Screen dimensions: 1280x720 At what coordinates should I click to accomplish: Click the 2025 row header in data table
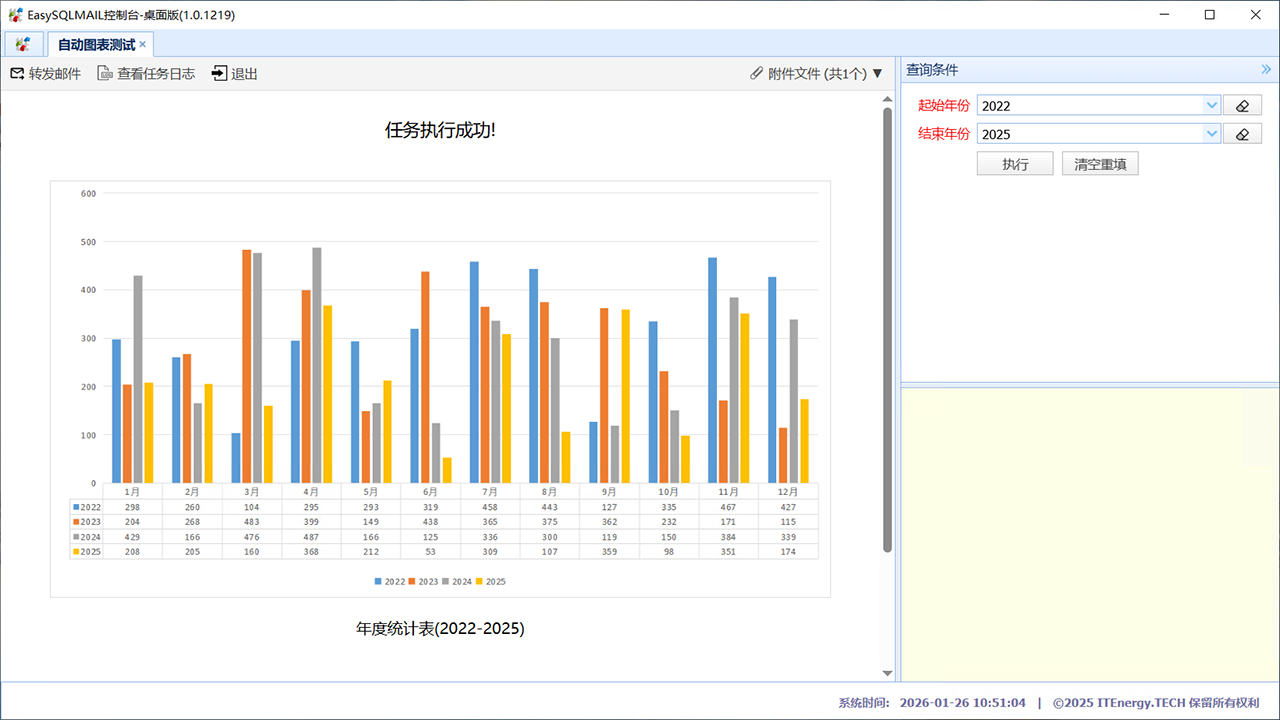[x=87, y=552]
